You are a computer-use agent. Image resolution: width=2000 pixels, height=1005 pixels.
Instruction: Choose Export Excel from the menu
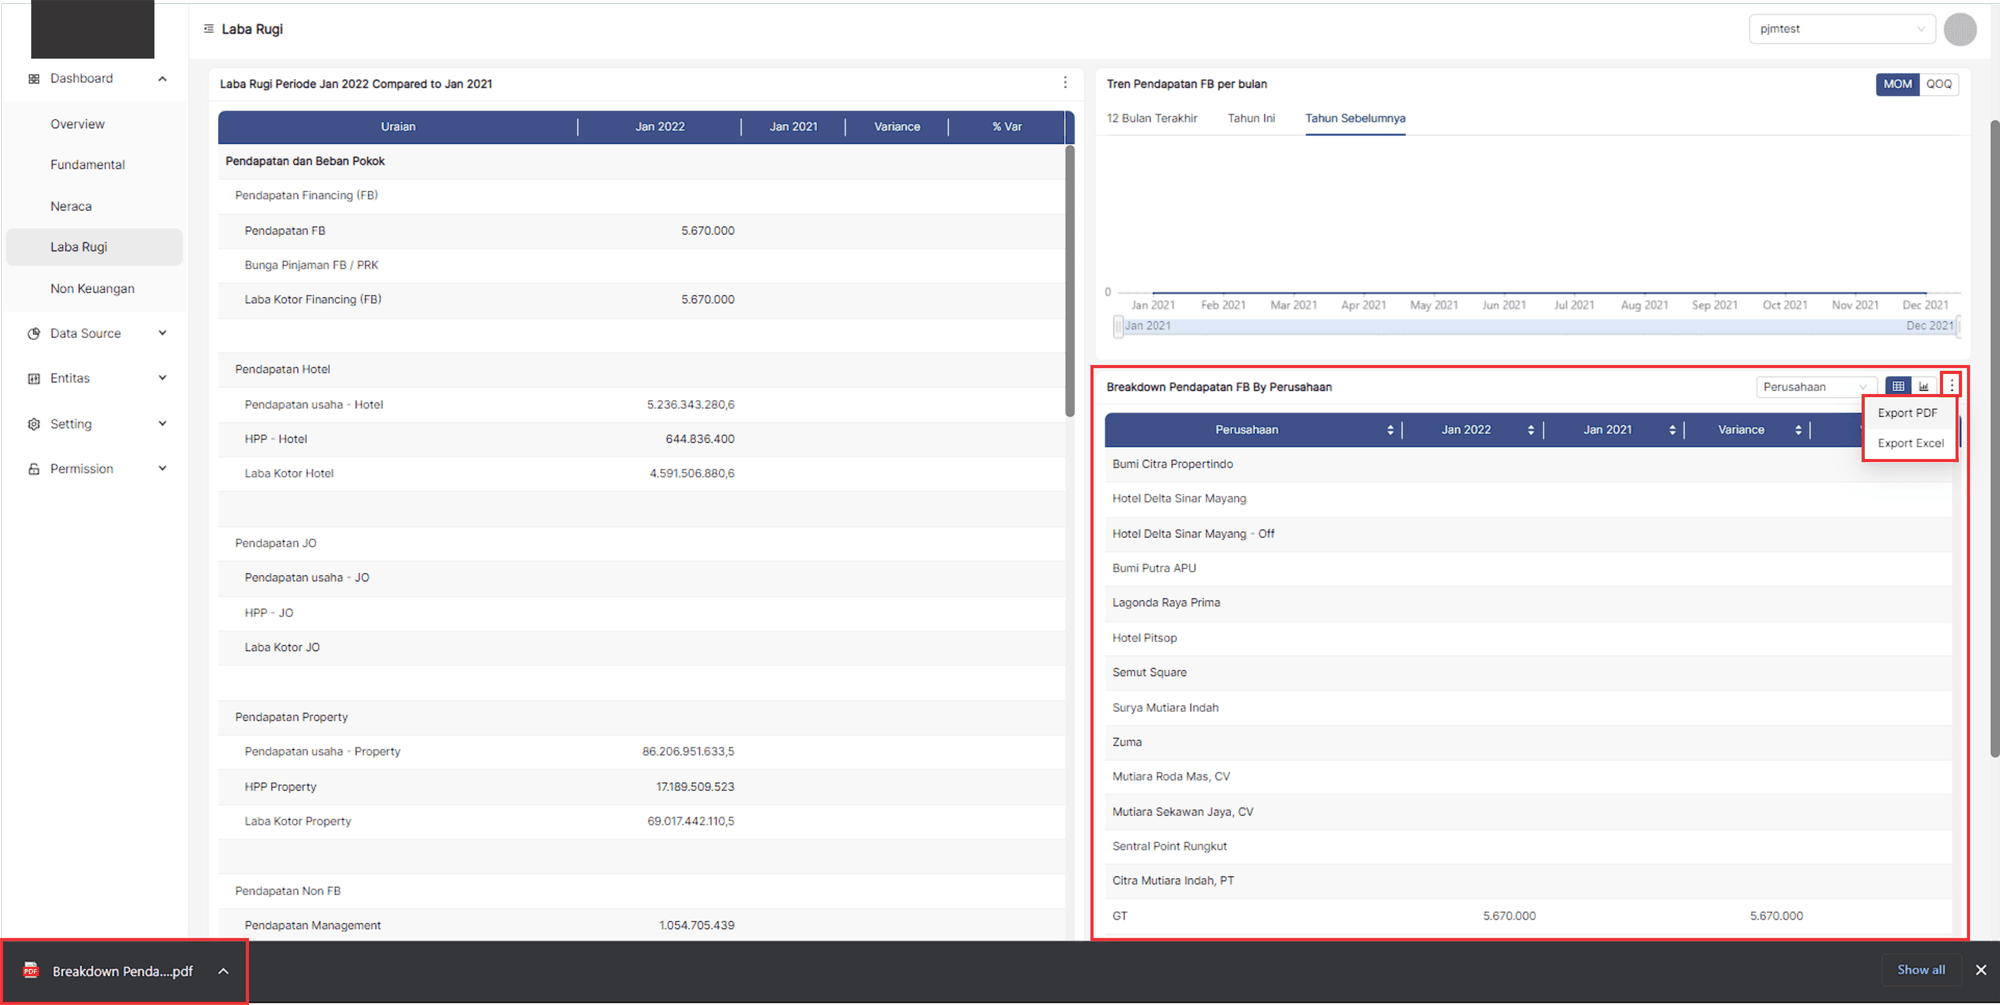[1910, 443]
